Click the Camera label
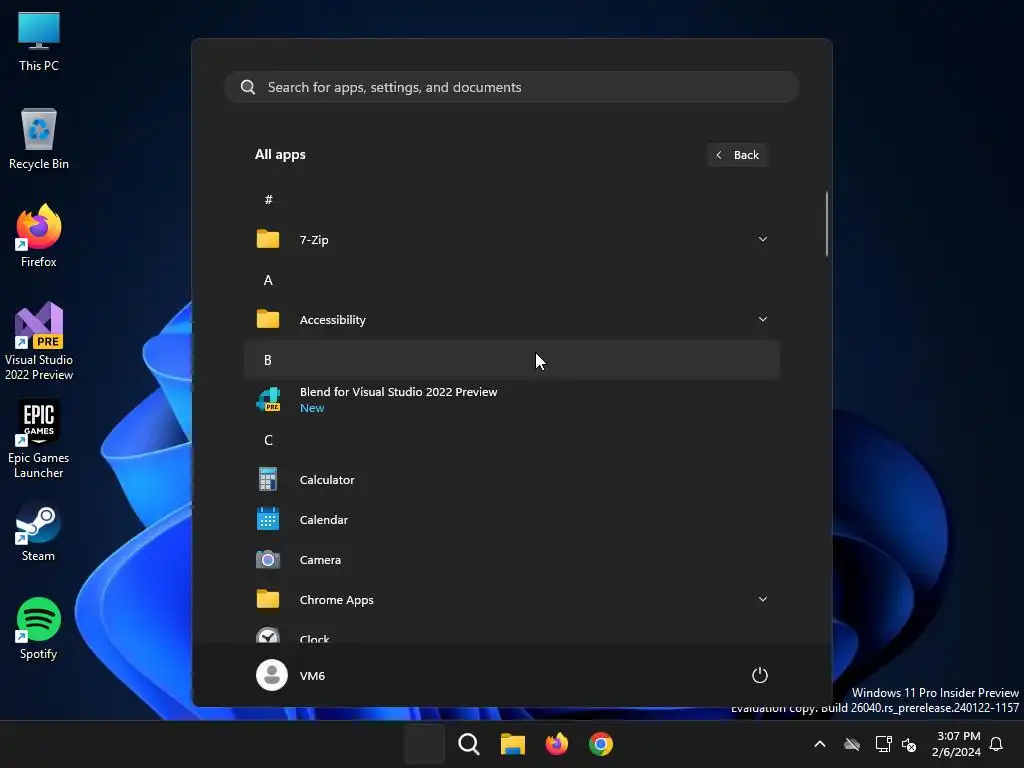The image size is (1024, 768). pos(320,560)
